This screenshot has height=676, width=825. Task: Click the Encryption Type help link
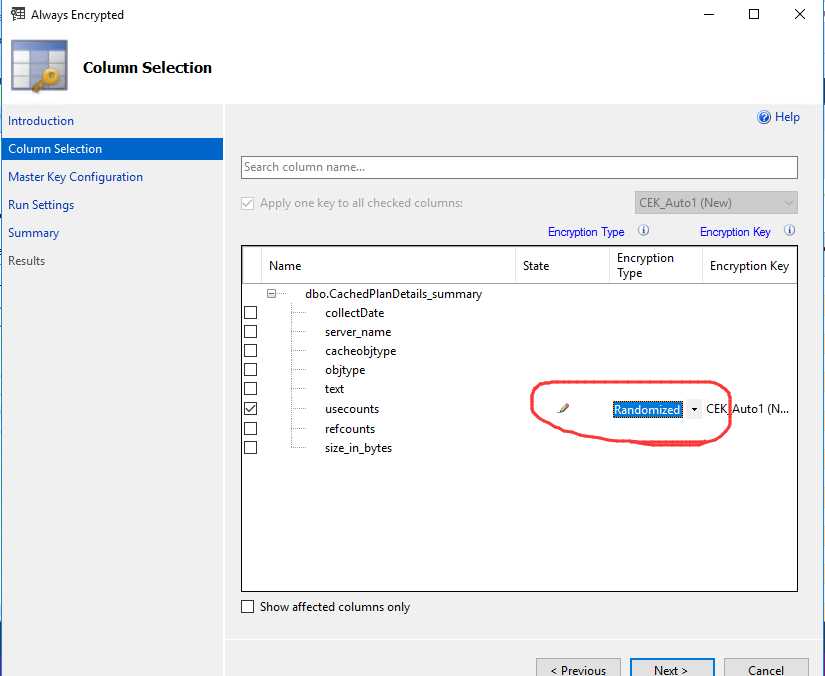586,232
